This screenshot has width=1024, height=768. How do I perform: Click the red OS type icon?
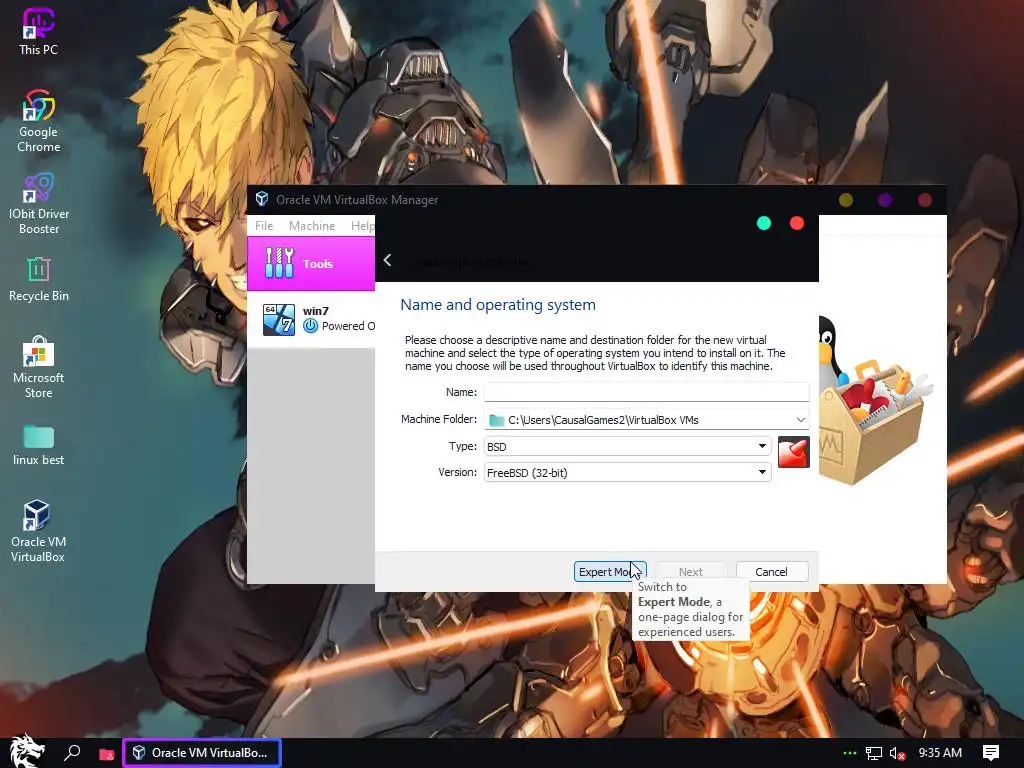(x=793, y=452)
